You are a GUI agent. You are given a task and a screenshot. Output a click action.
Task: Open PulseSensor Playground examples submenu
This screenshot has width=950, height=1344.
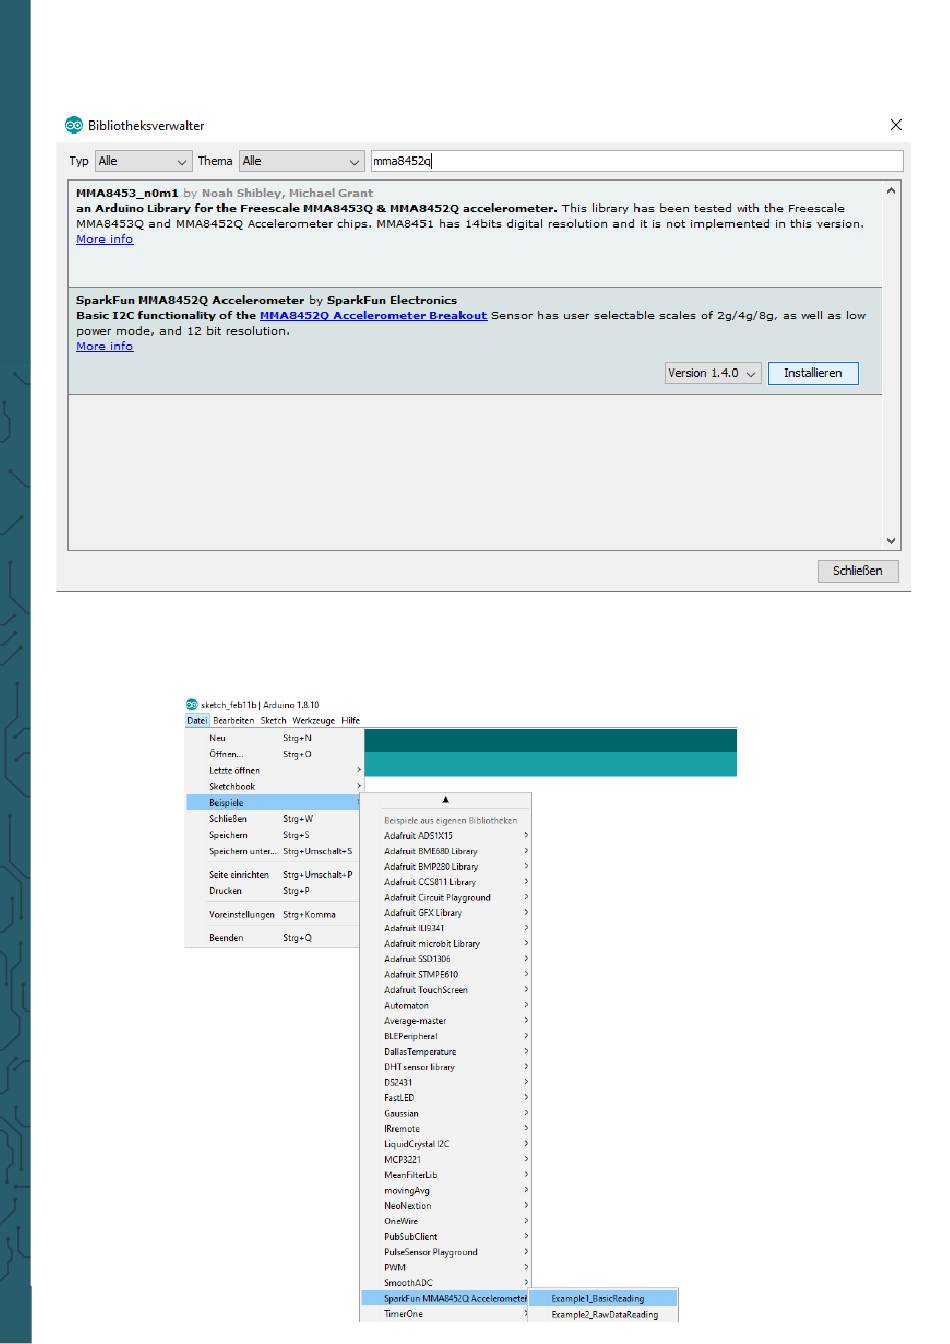(446, 1252)
